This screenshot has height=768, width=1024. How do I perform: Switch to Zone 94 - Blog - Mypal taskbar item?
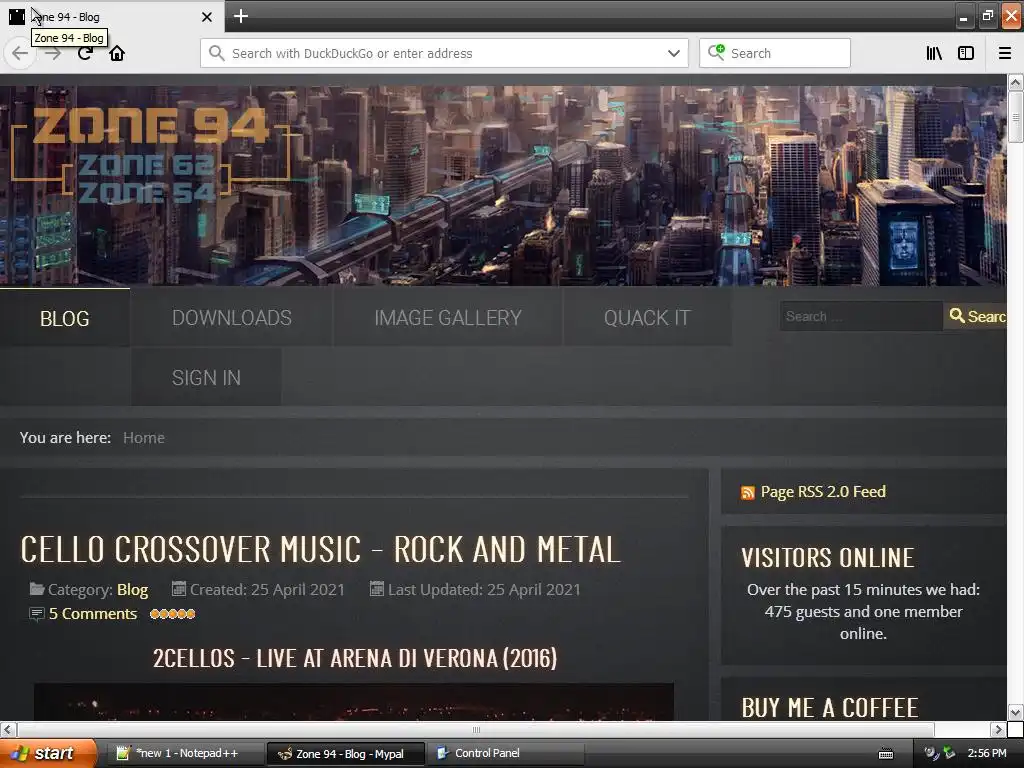pos(346,754)
